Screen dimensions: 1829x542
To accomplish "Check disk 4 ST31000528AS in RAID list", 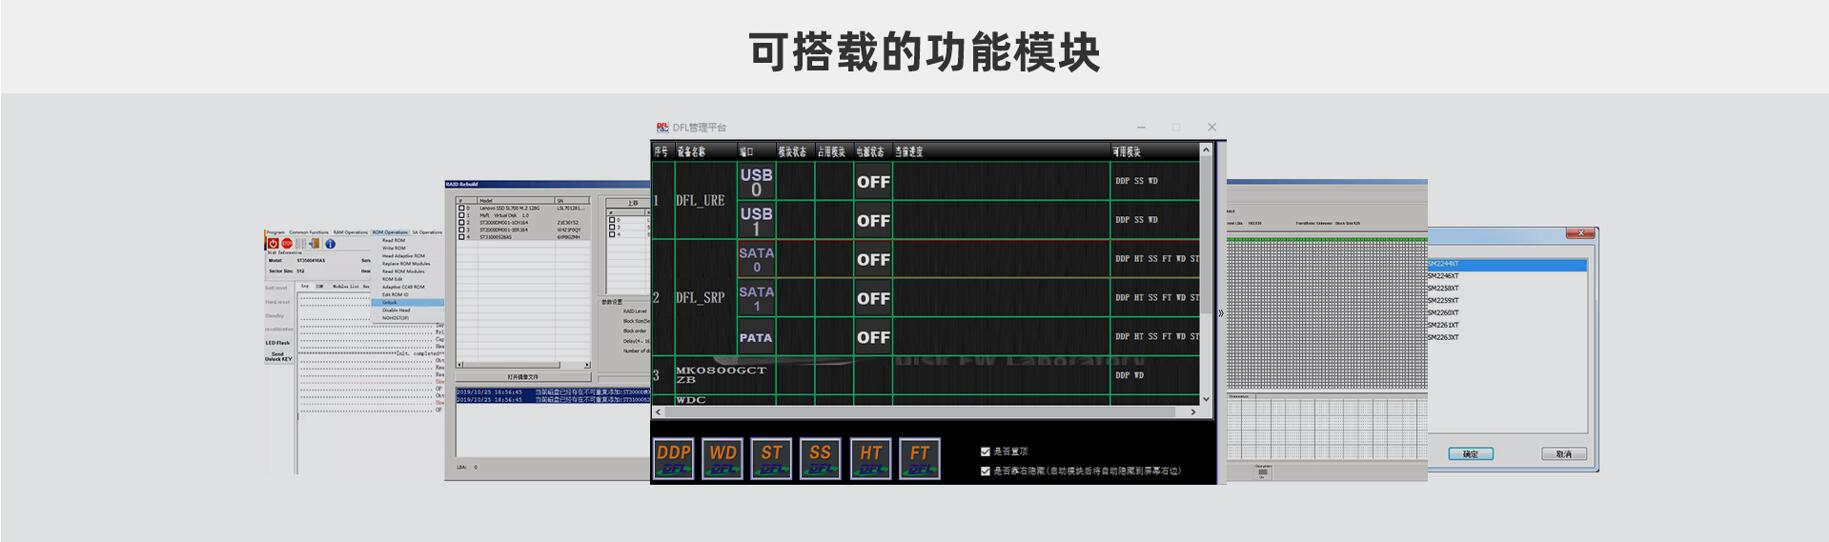I will (461, 236).
